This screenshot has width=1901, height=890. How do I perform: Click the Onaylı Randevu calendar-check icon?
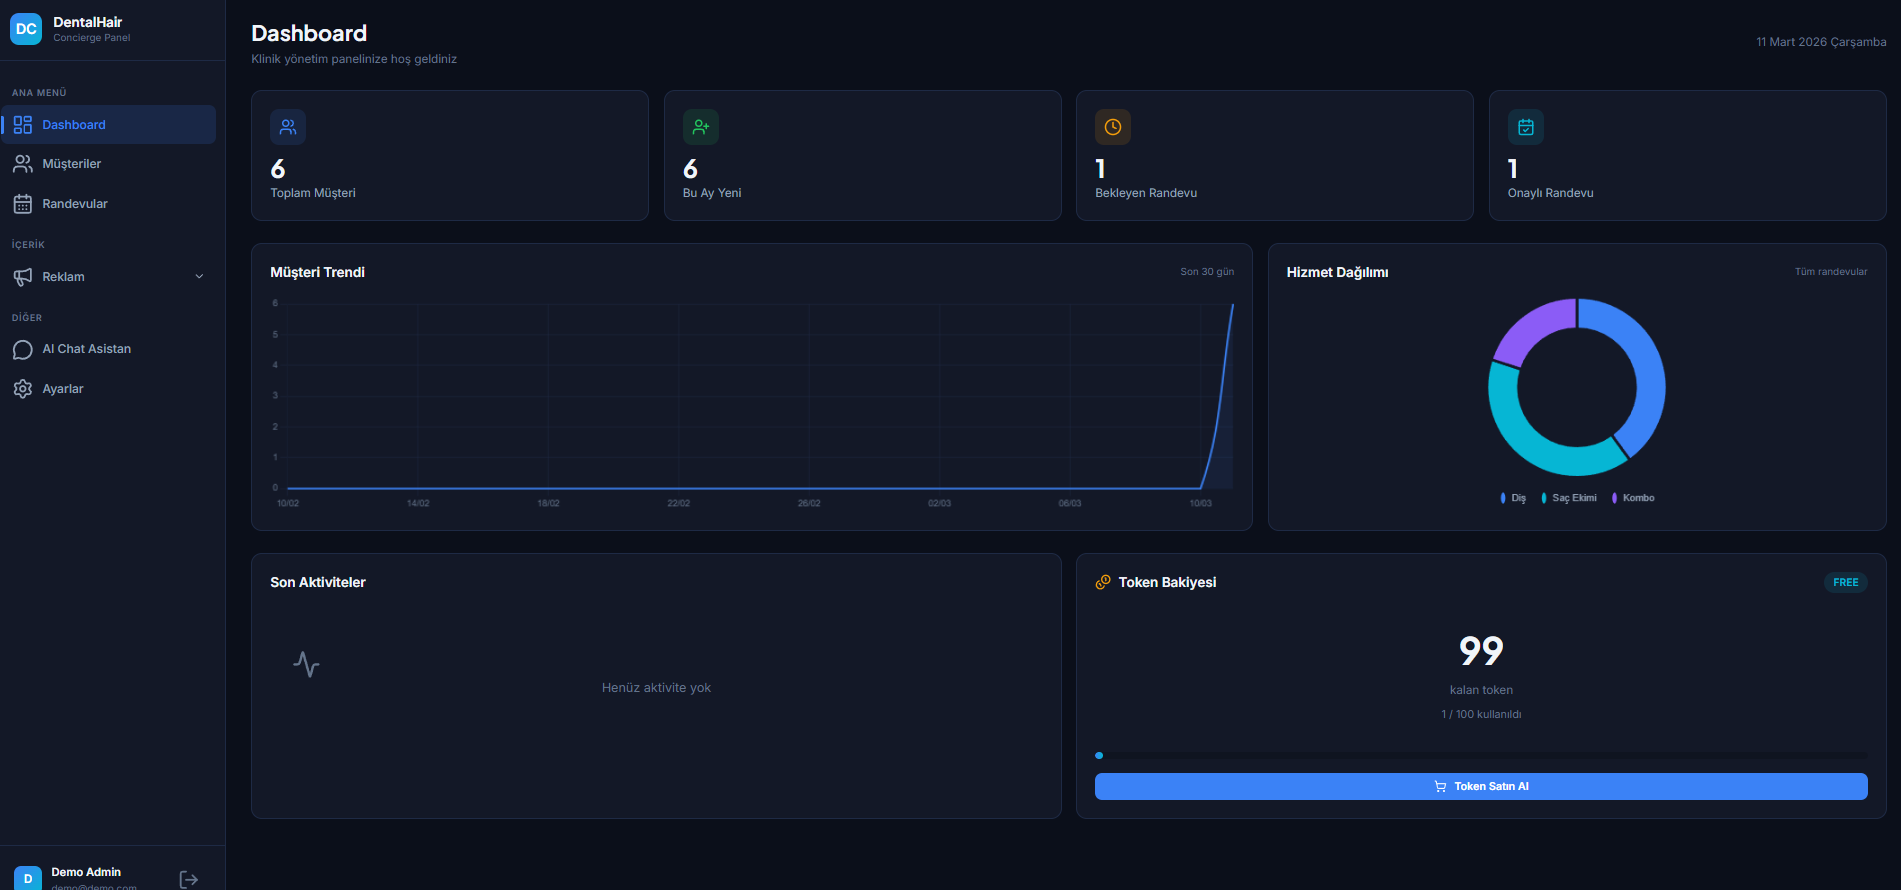click(1526, 127)
